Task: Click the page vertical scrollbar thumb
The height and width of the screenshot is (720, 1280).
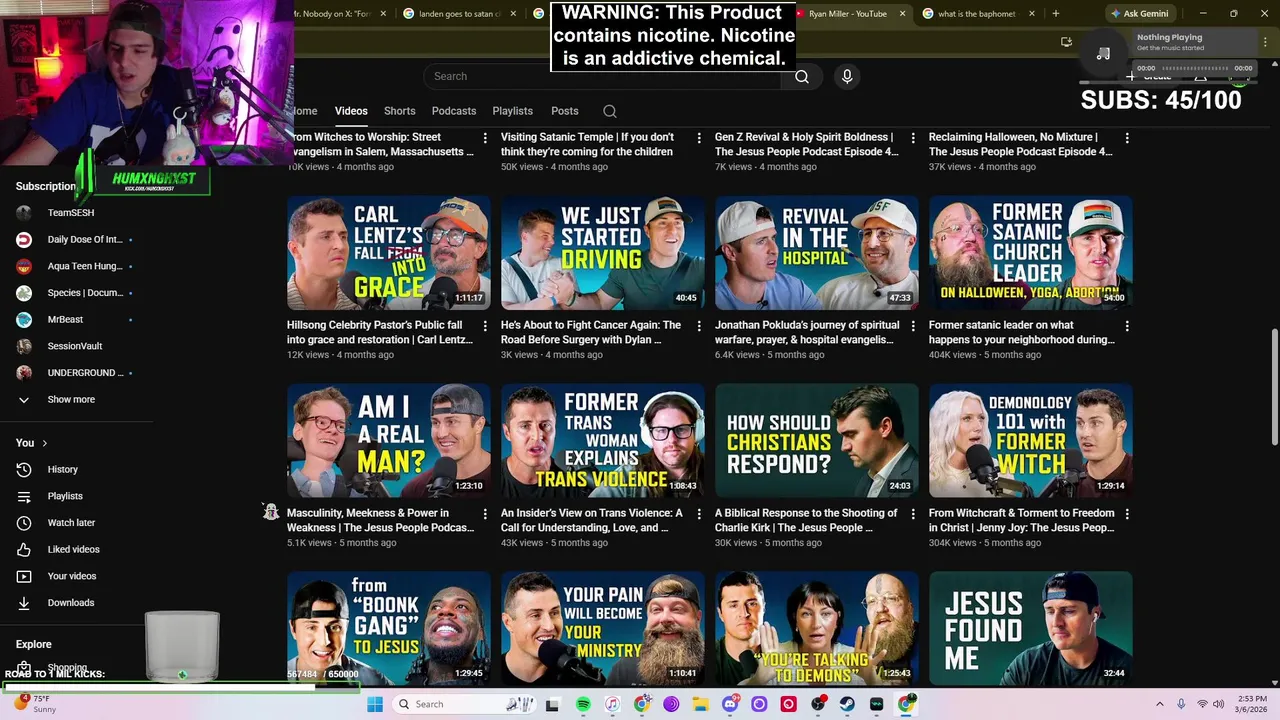Action: pyautogui.click(x=1274, y=386)
